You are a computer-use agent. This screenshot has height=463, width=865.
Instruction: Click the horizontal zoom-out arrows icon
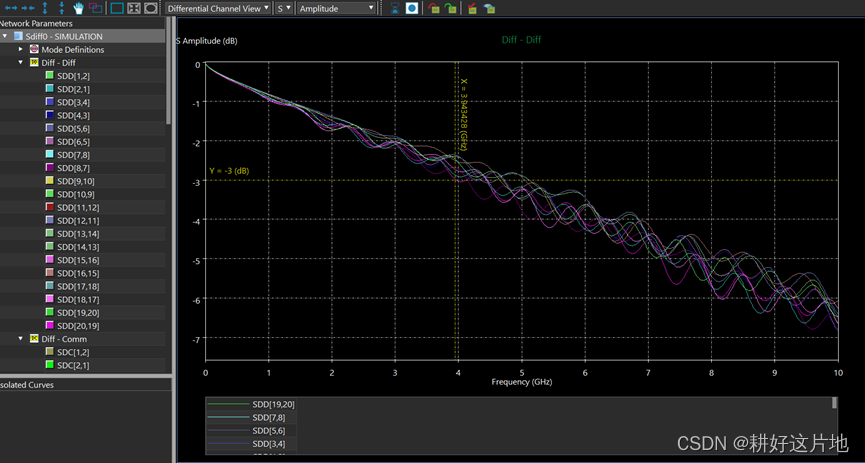coord(10,8)
